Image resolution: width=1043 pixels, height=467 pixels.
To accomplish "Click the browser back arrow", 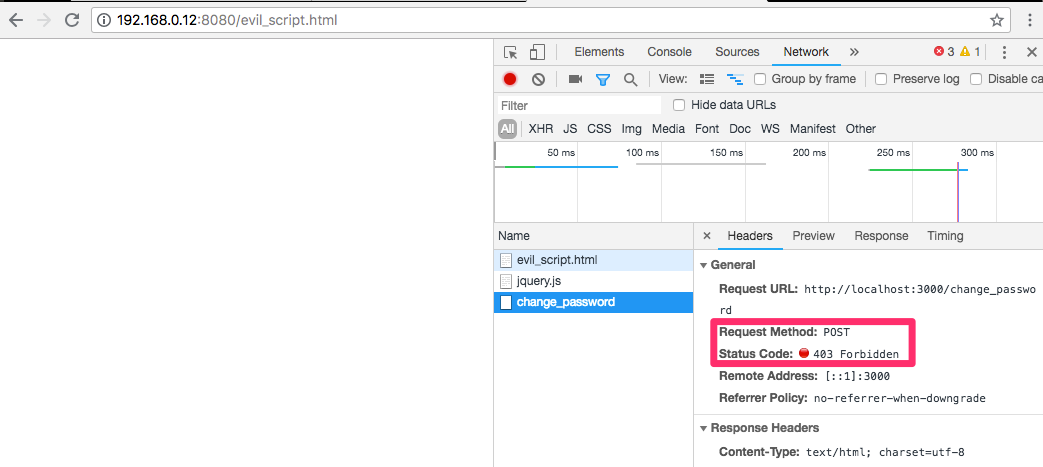I will click(x=15, y=20).
